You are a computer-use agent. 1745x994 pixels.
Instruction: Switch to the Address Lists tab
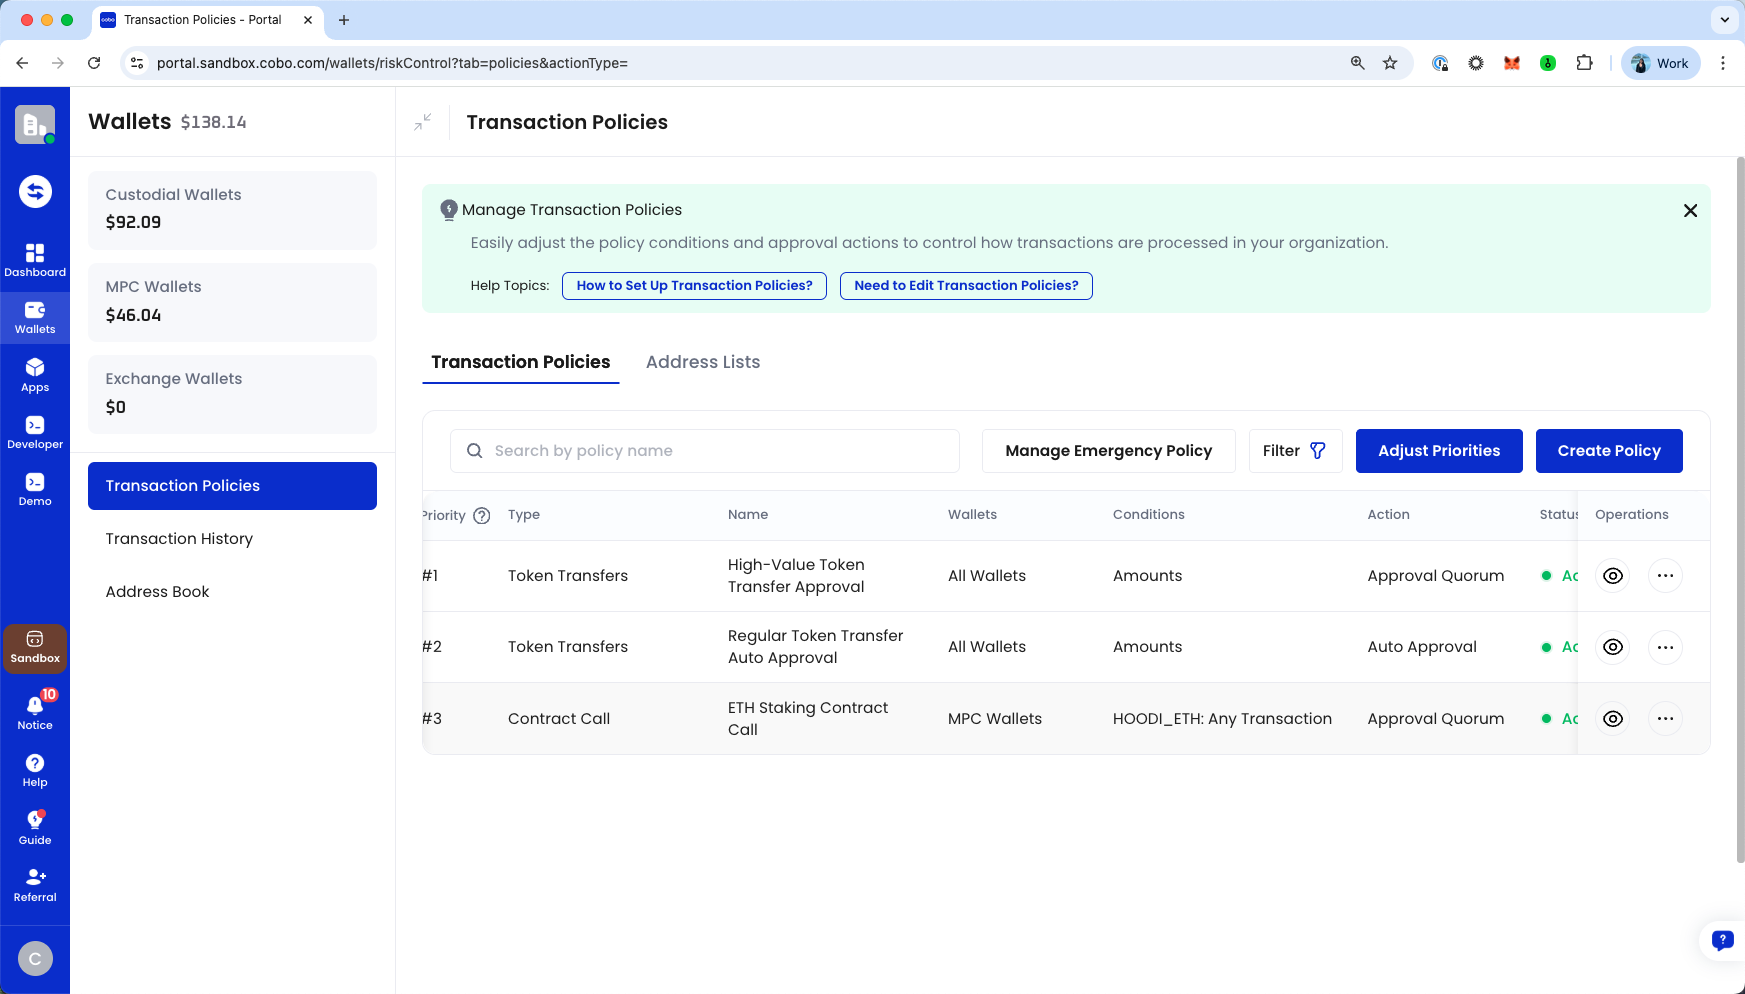point(702,362)
